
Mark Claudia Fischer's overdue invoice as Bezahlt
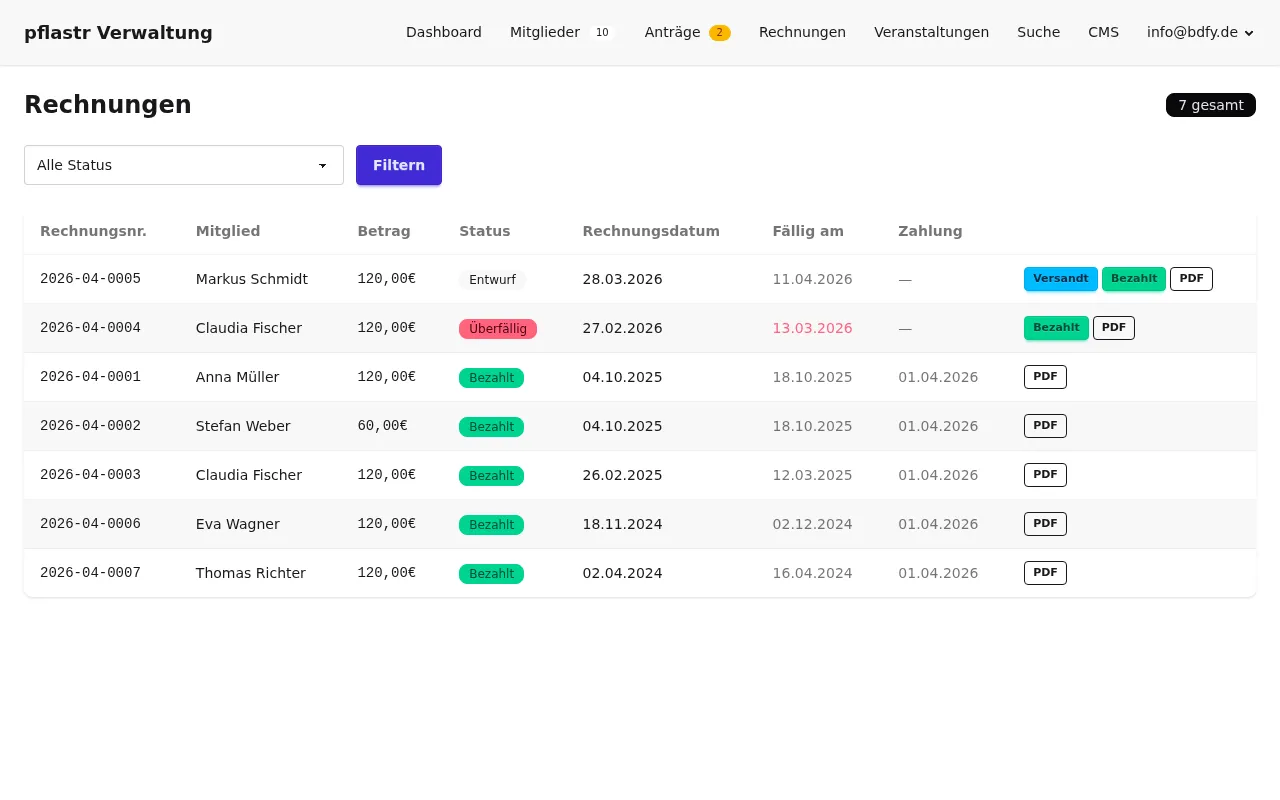click(x=1055, y=328)
